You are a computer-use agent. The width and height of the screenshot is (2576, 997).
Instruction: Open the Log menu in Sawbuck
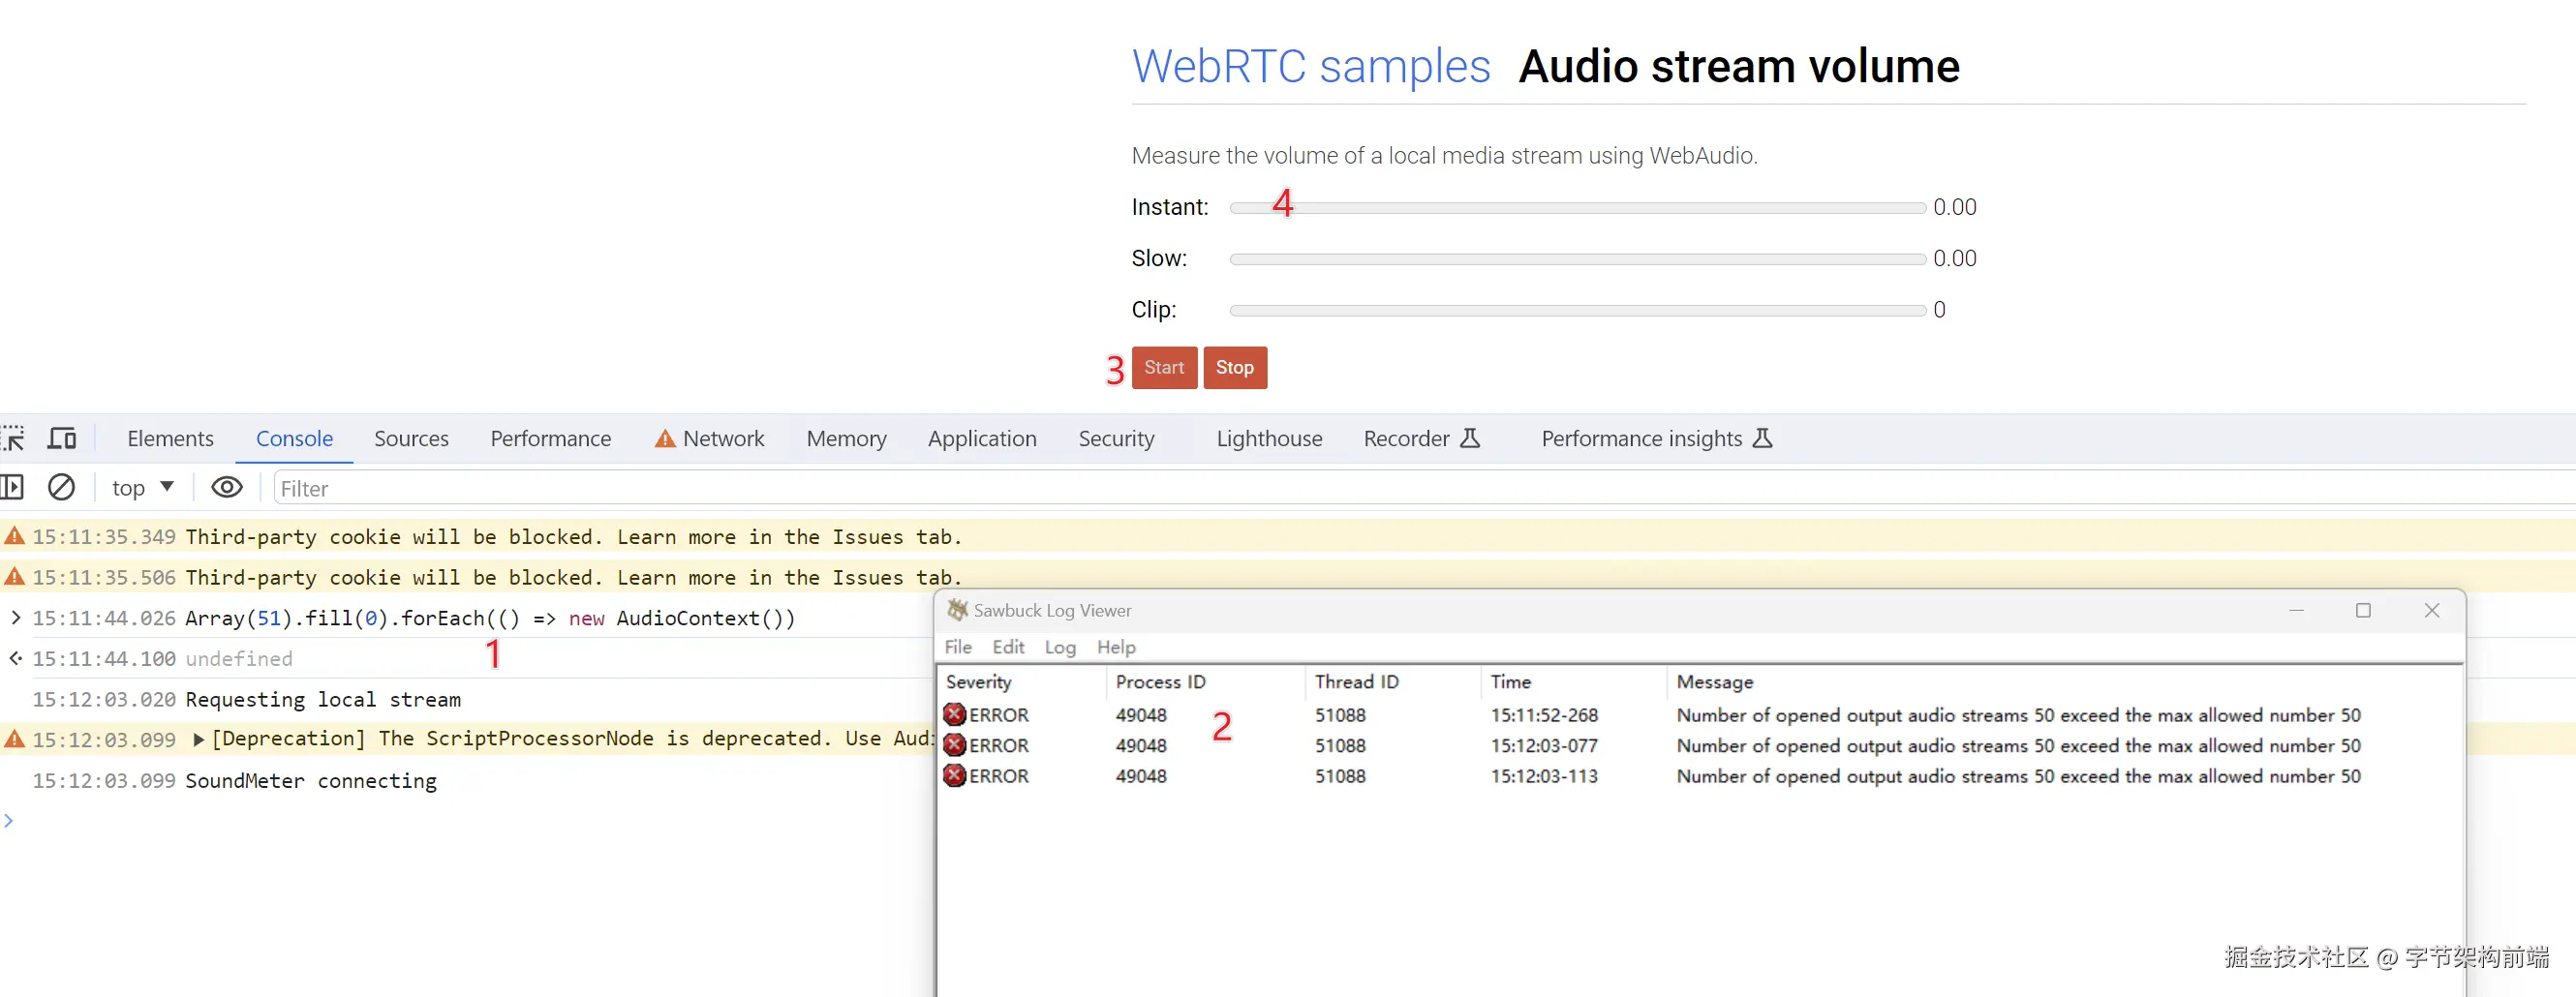tap(1060, 647)
